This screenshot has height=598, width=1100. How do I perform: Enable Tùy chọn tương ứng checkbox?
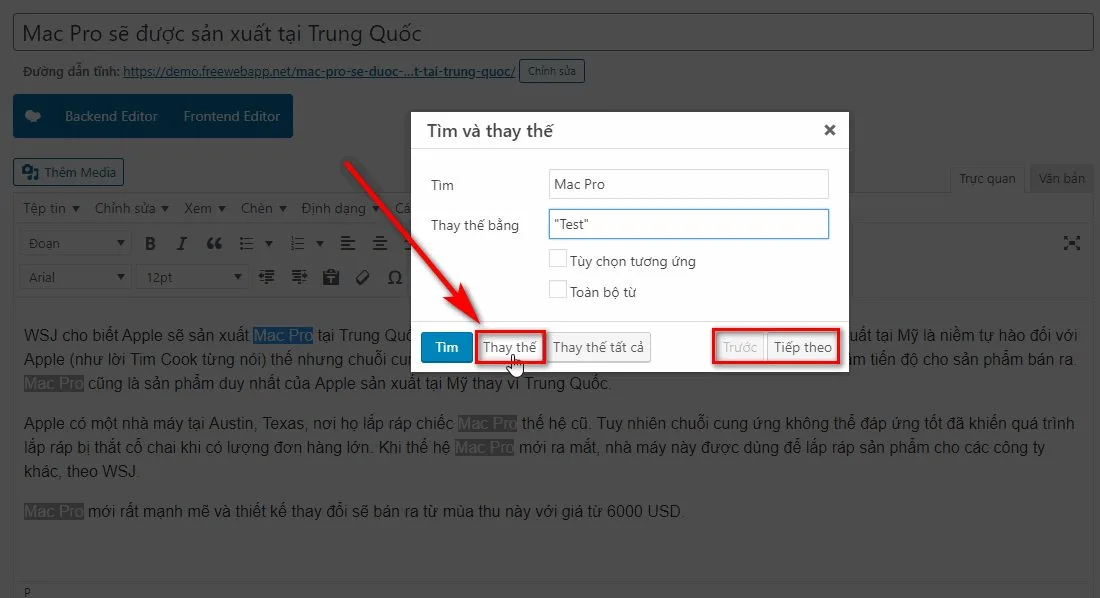[x=558, y=259]
